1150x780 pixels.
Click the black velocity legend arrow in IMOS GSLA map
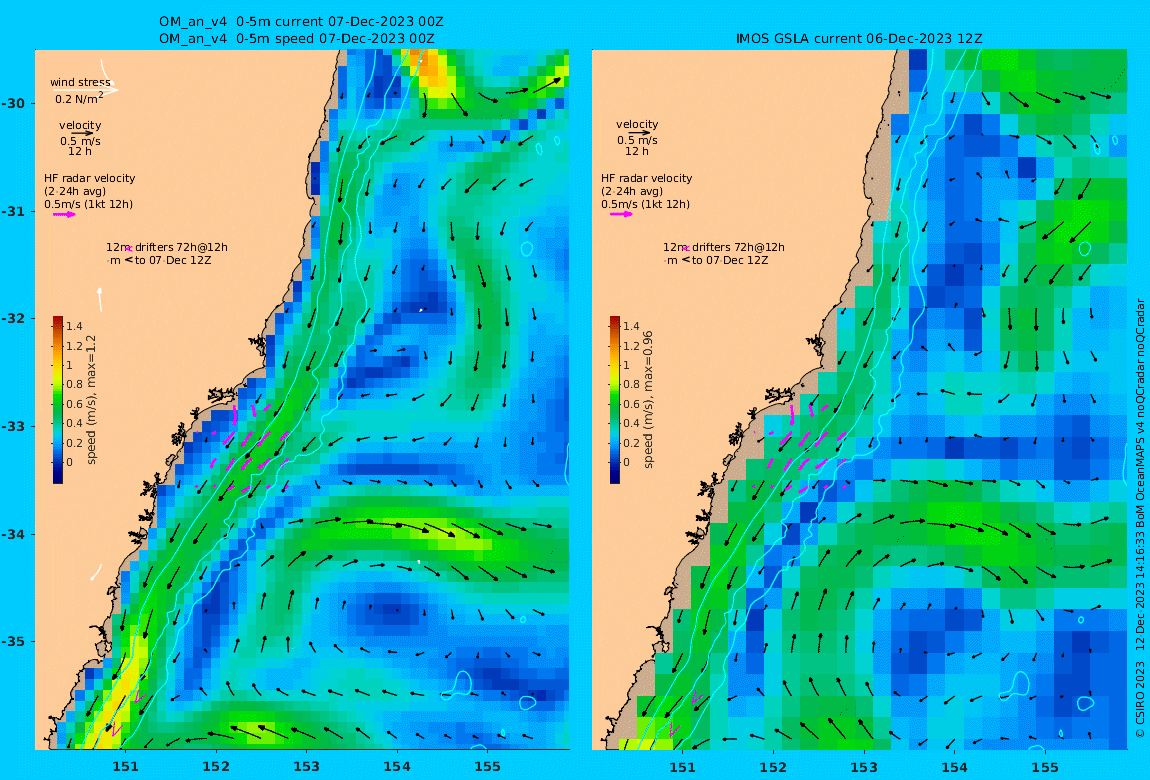point(639,133)
